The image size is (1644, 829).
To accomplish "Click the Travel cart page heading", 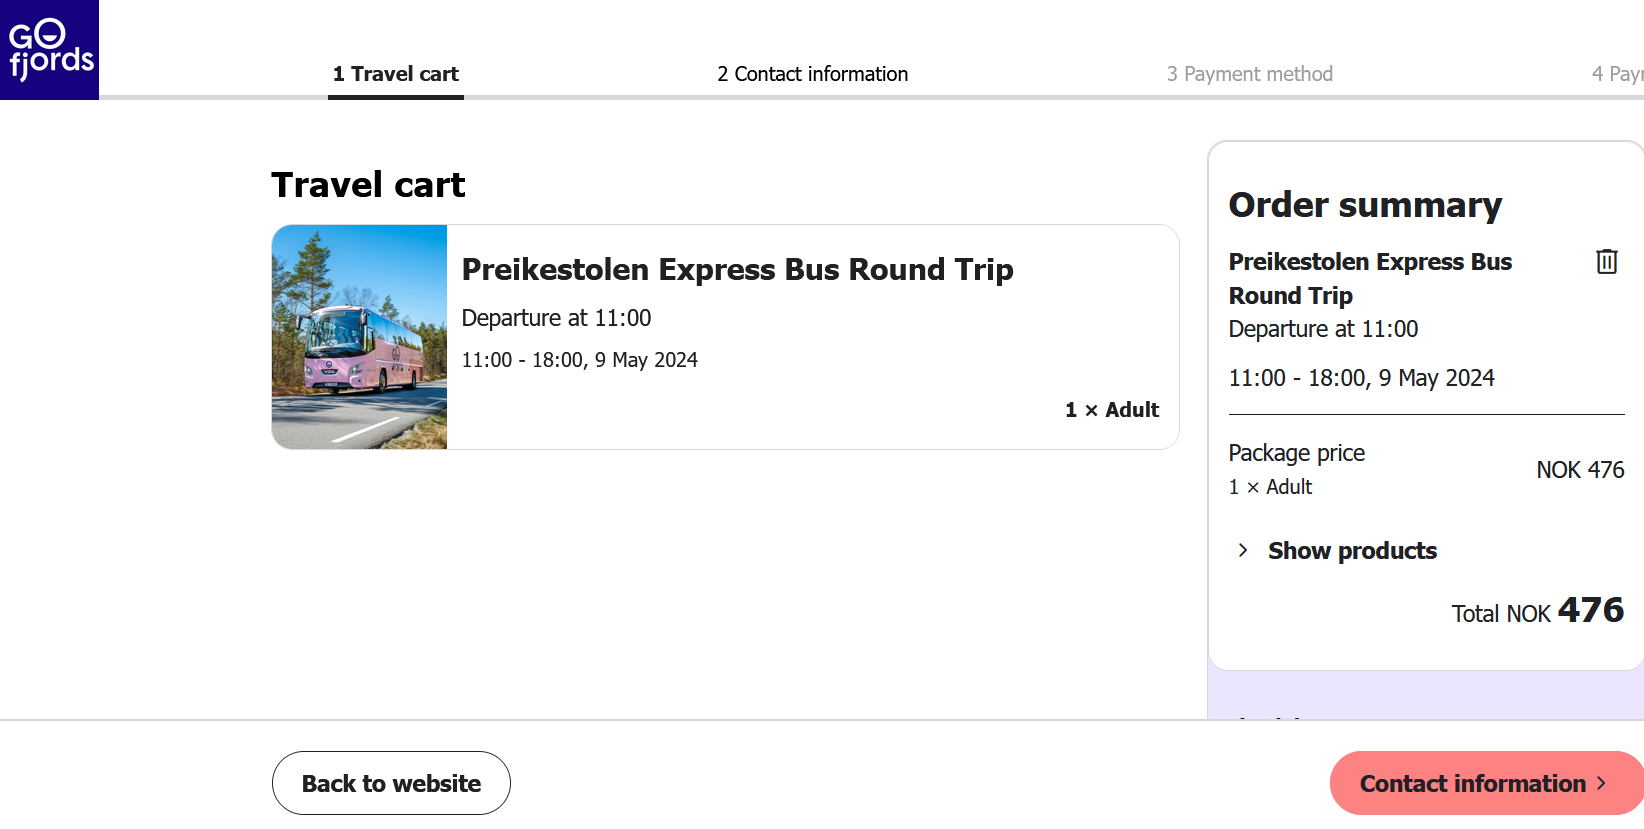I will 368,185.
